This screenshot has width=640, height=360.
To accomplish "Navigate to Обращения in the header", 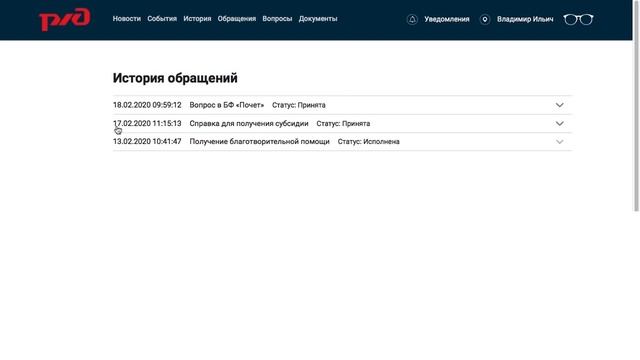I will click(x=237, y=19).
